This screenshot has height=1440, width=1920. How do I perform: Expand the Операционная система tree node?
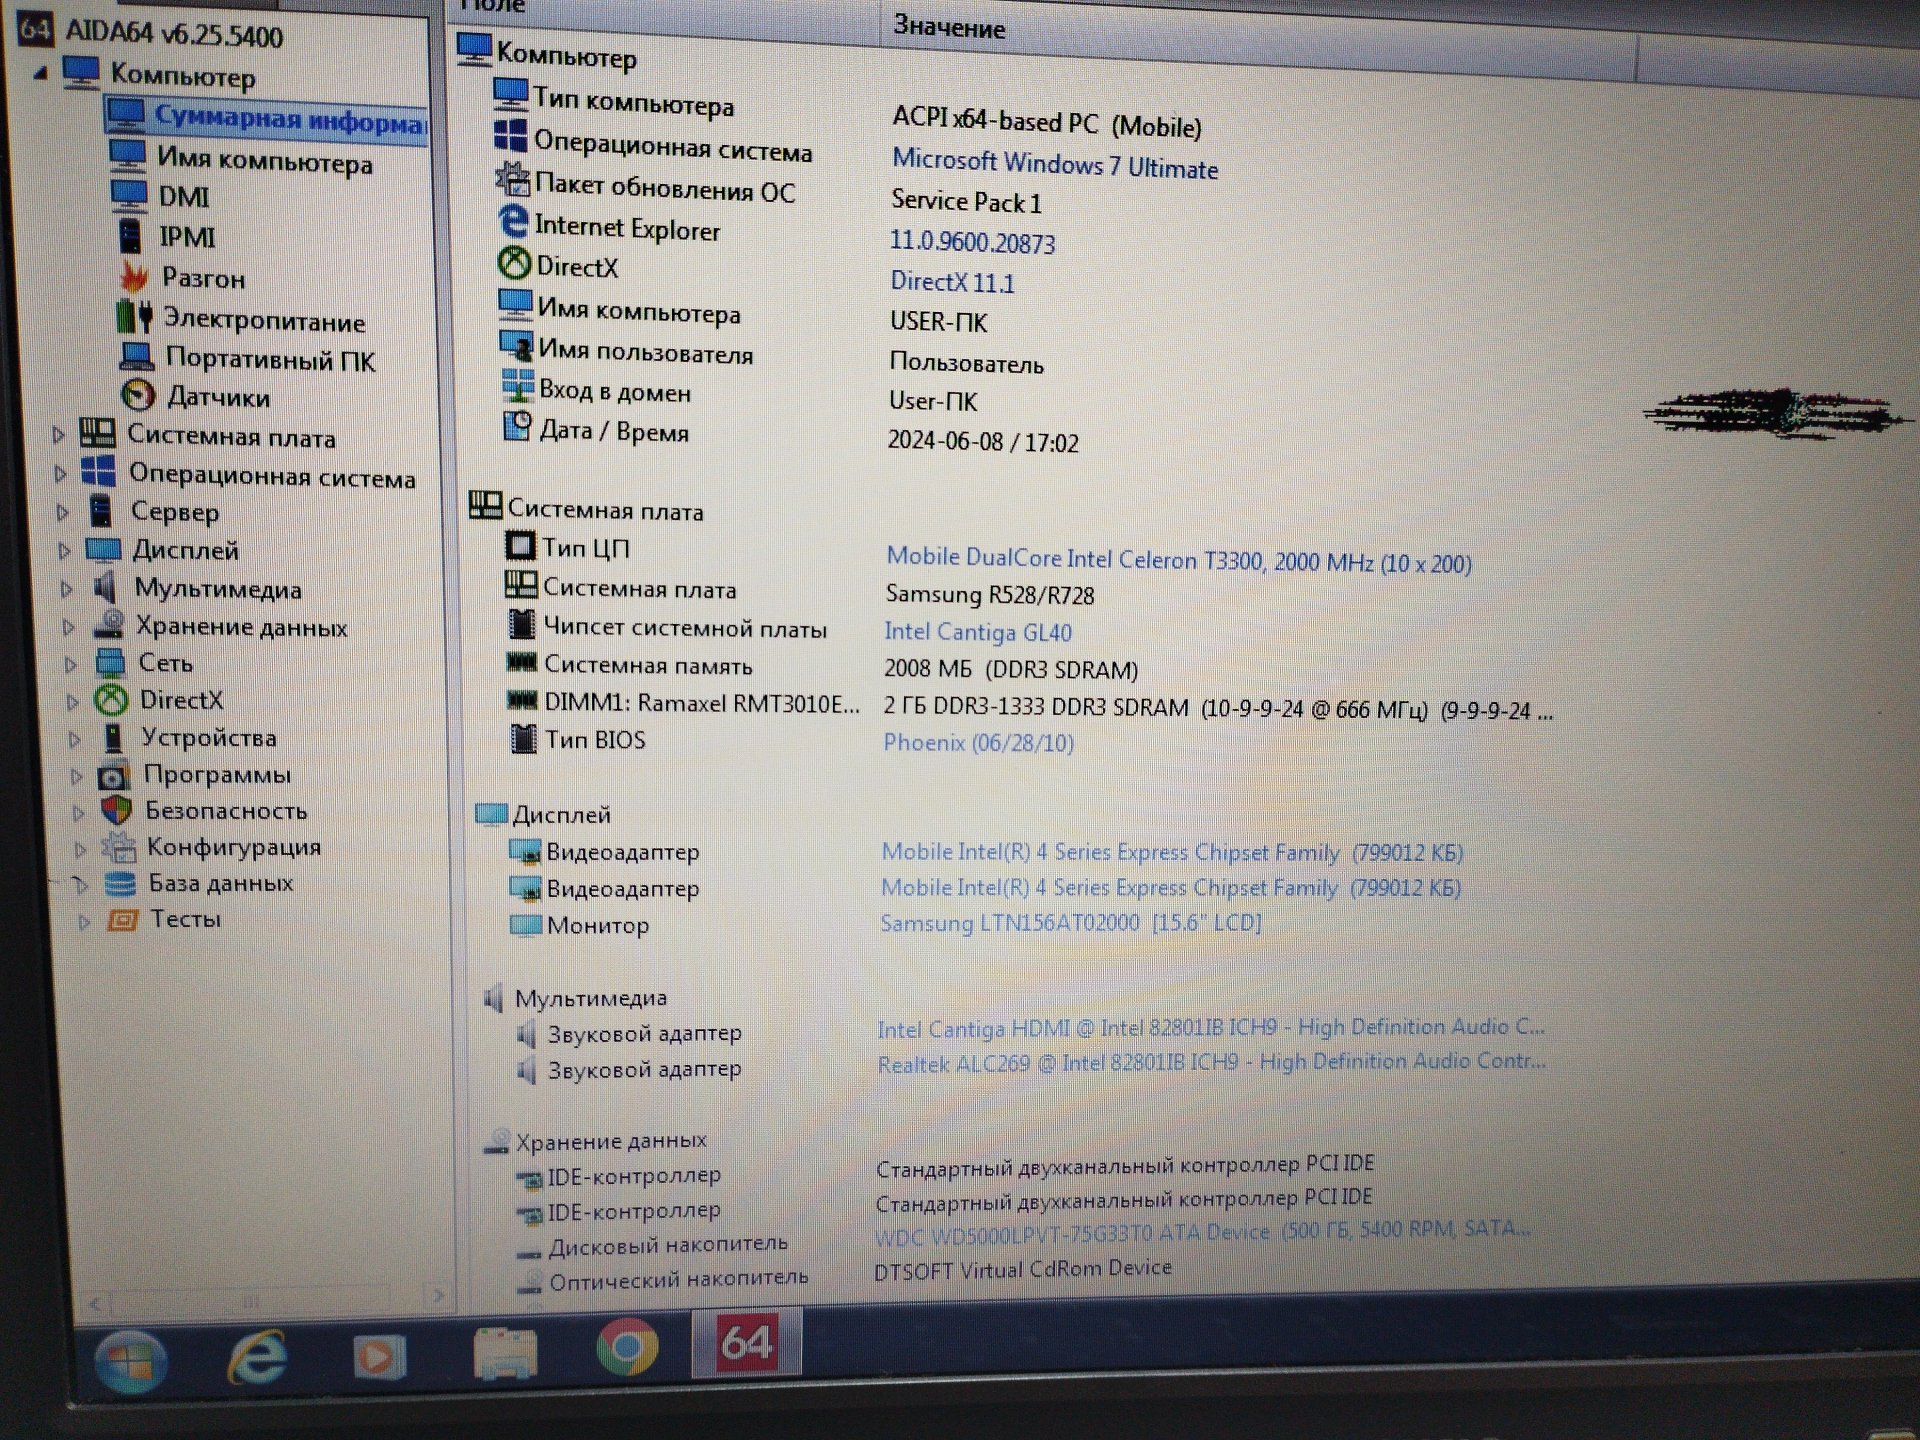(x=60, y=473)
